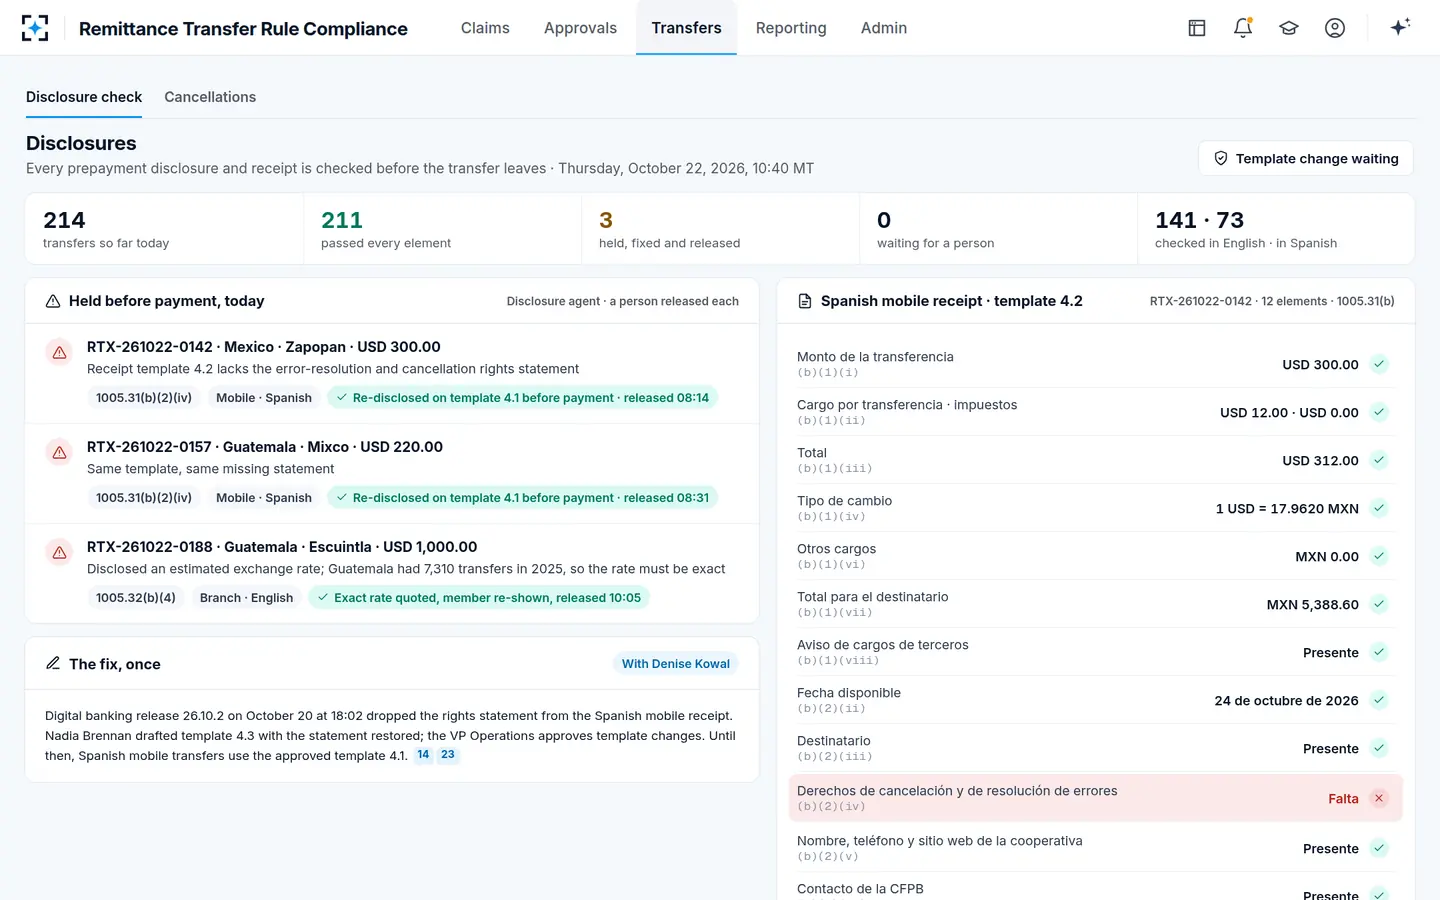This screenshot has width=1440, height=900.
Task: Click warning icon for RTX-261022-0157
Action: (x=60, y=452)
